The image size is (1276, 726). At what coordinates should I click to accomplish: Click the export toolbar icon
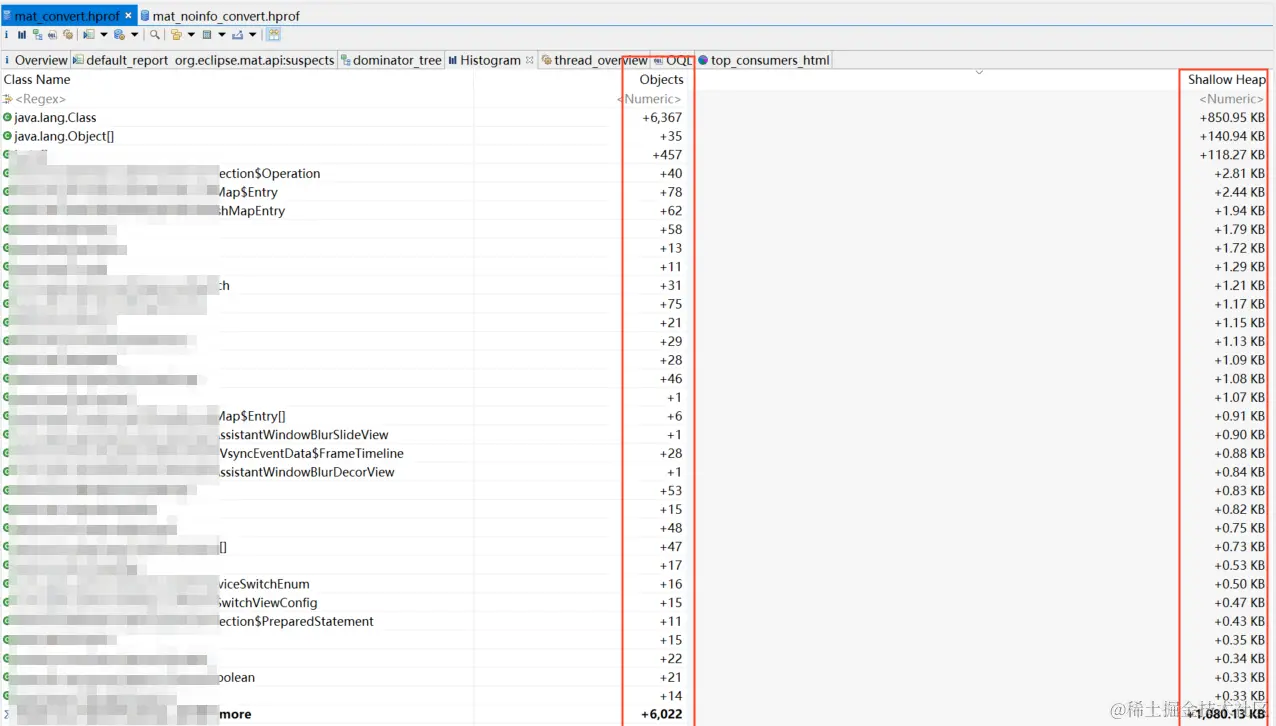[237, 34]
